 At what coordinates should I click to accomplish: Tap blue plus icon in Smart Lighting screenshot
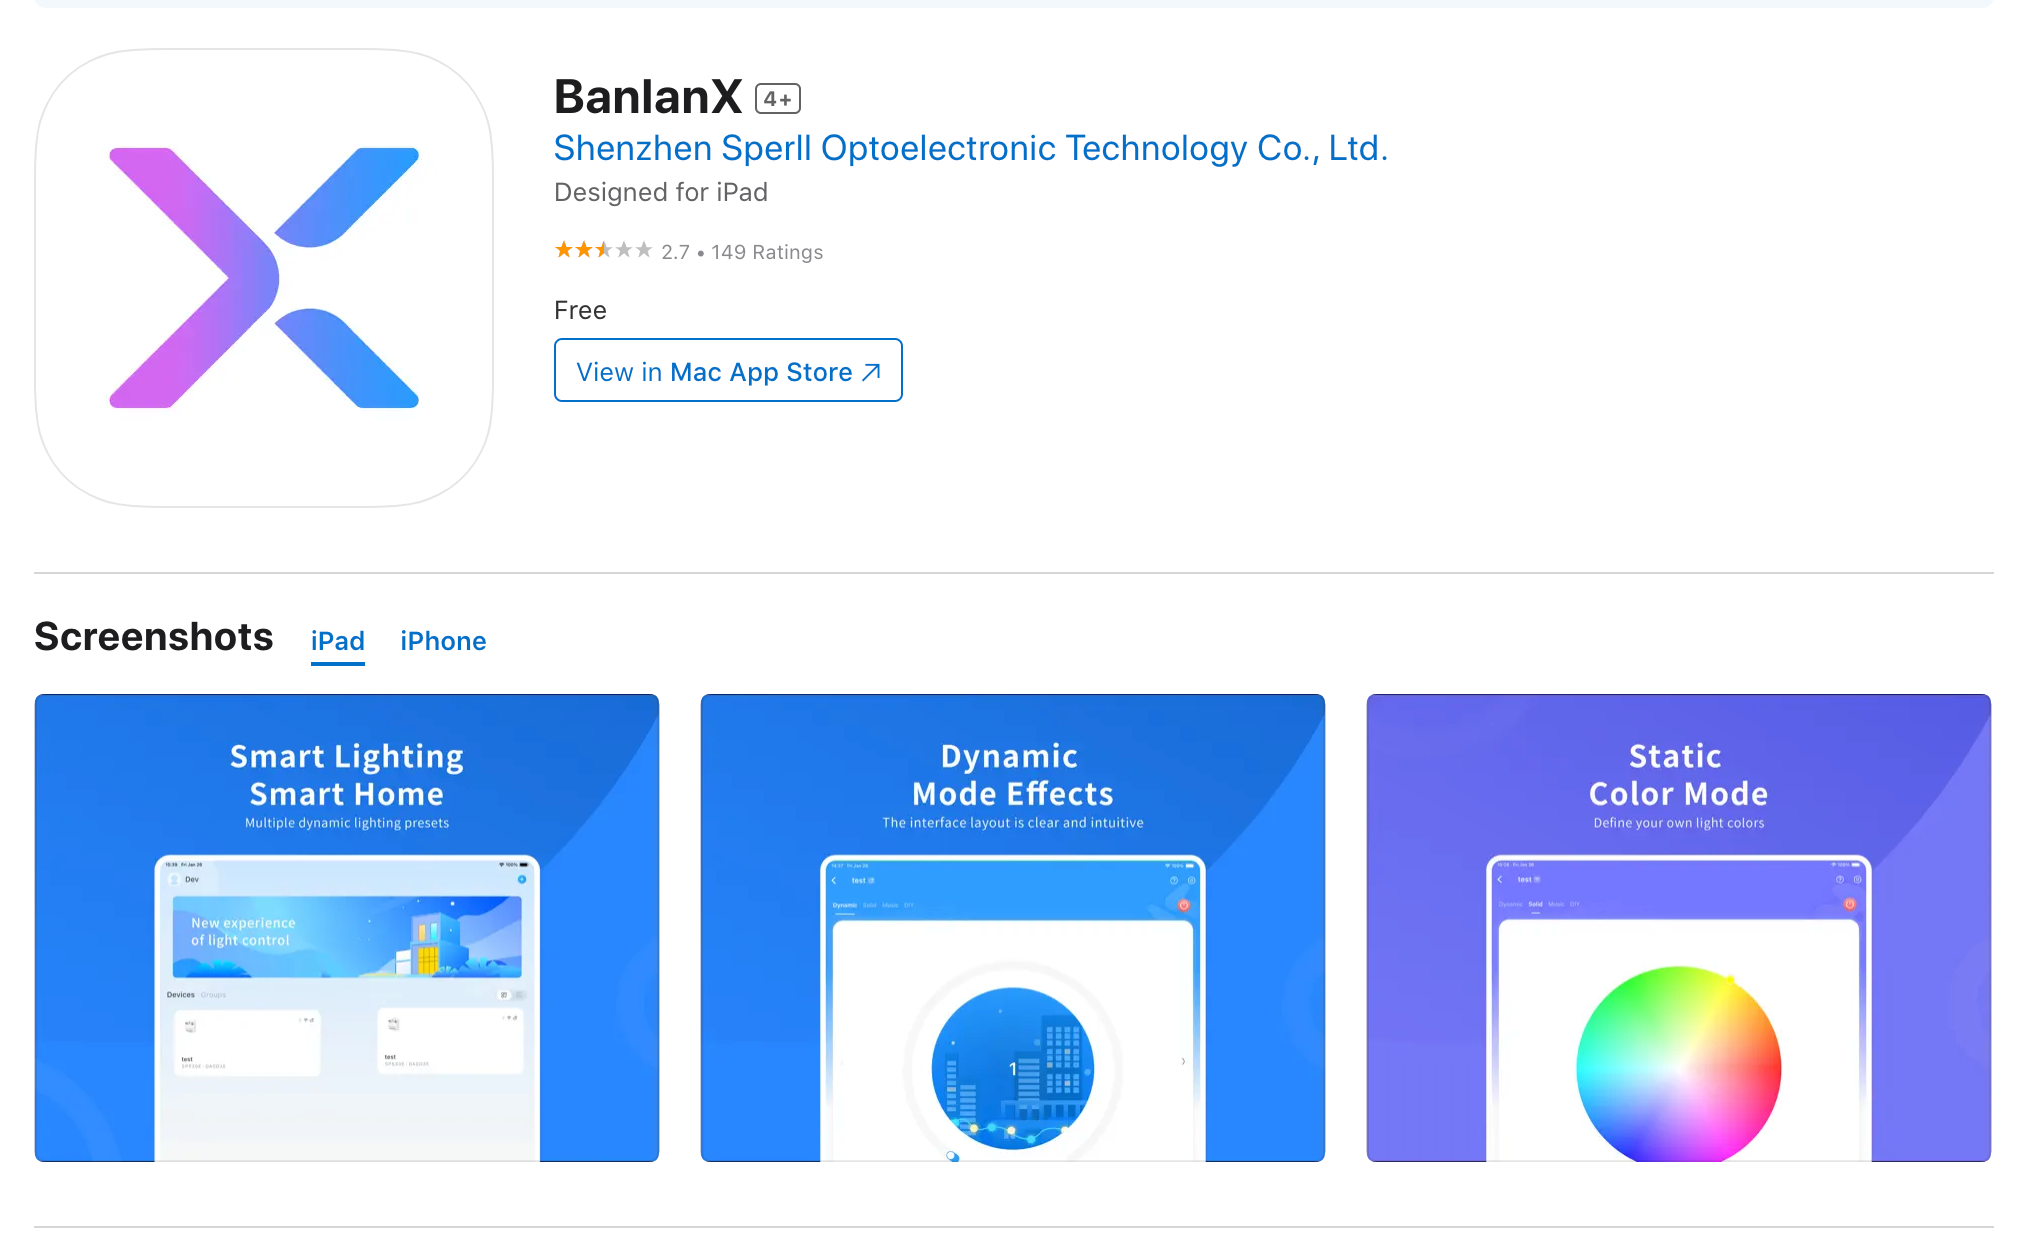(x=522, y=879)
